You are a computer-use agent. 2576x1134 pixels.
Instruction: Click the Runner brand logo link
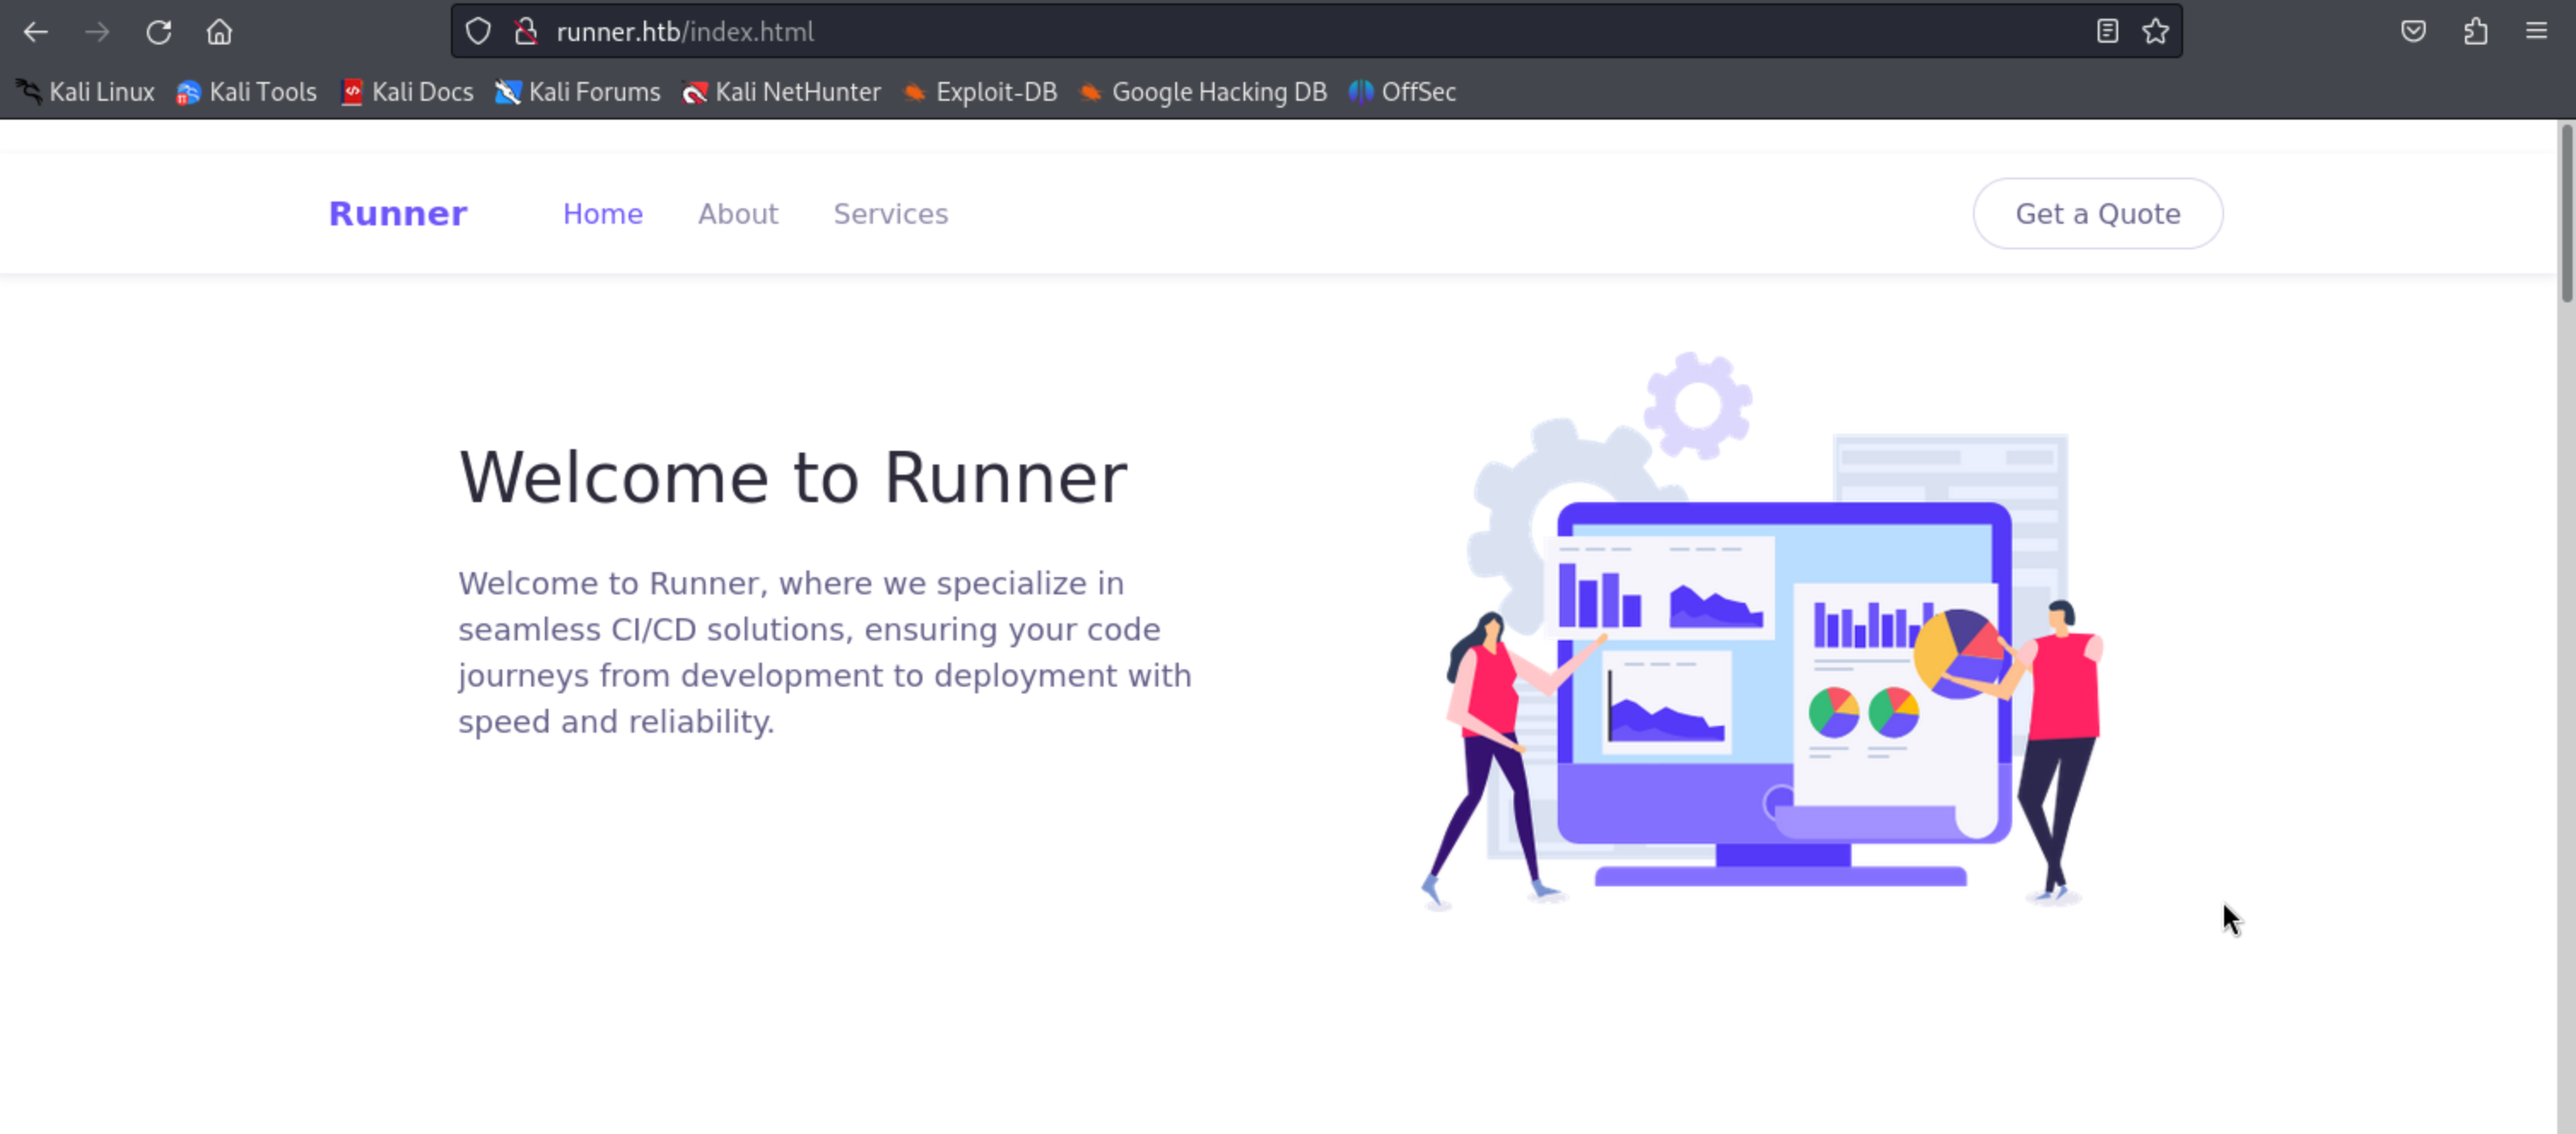(x=397, y=214)
